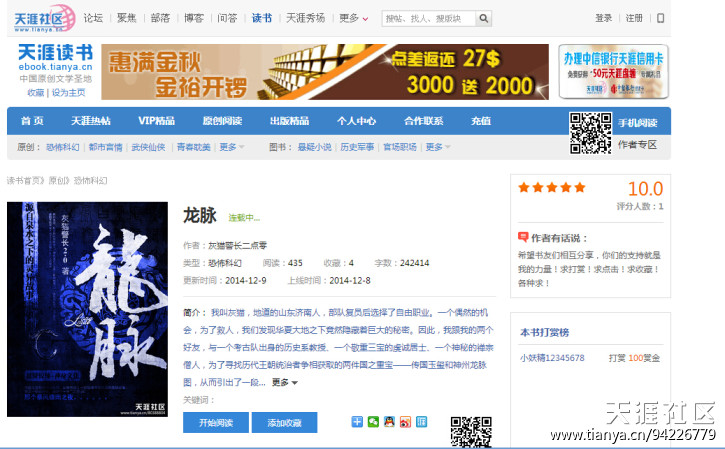The height and width of the screenshot is (449, 725).
Task: Click the 作者专区 link
Action: click(638, 145)
